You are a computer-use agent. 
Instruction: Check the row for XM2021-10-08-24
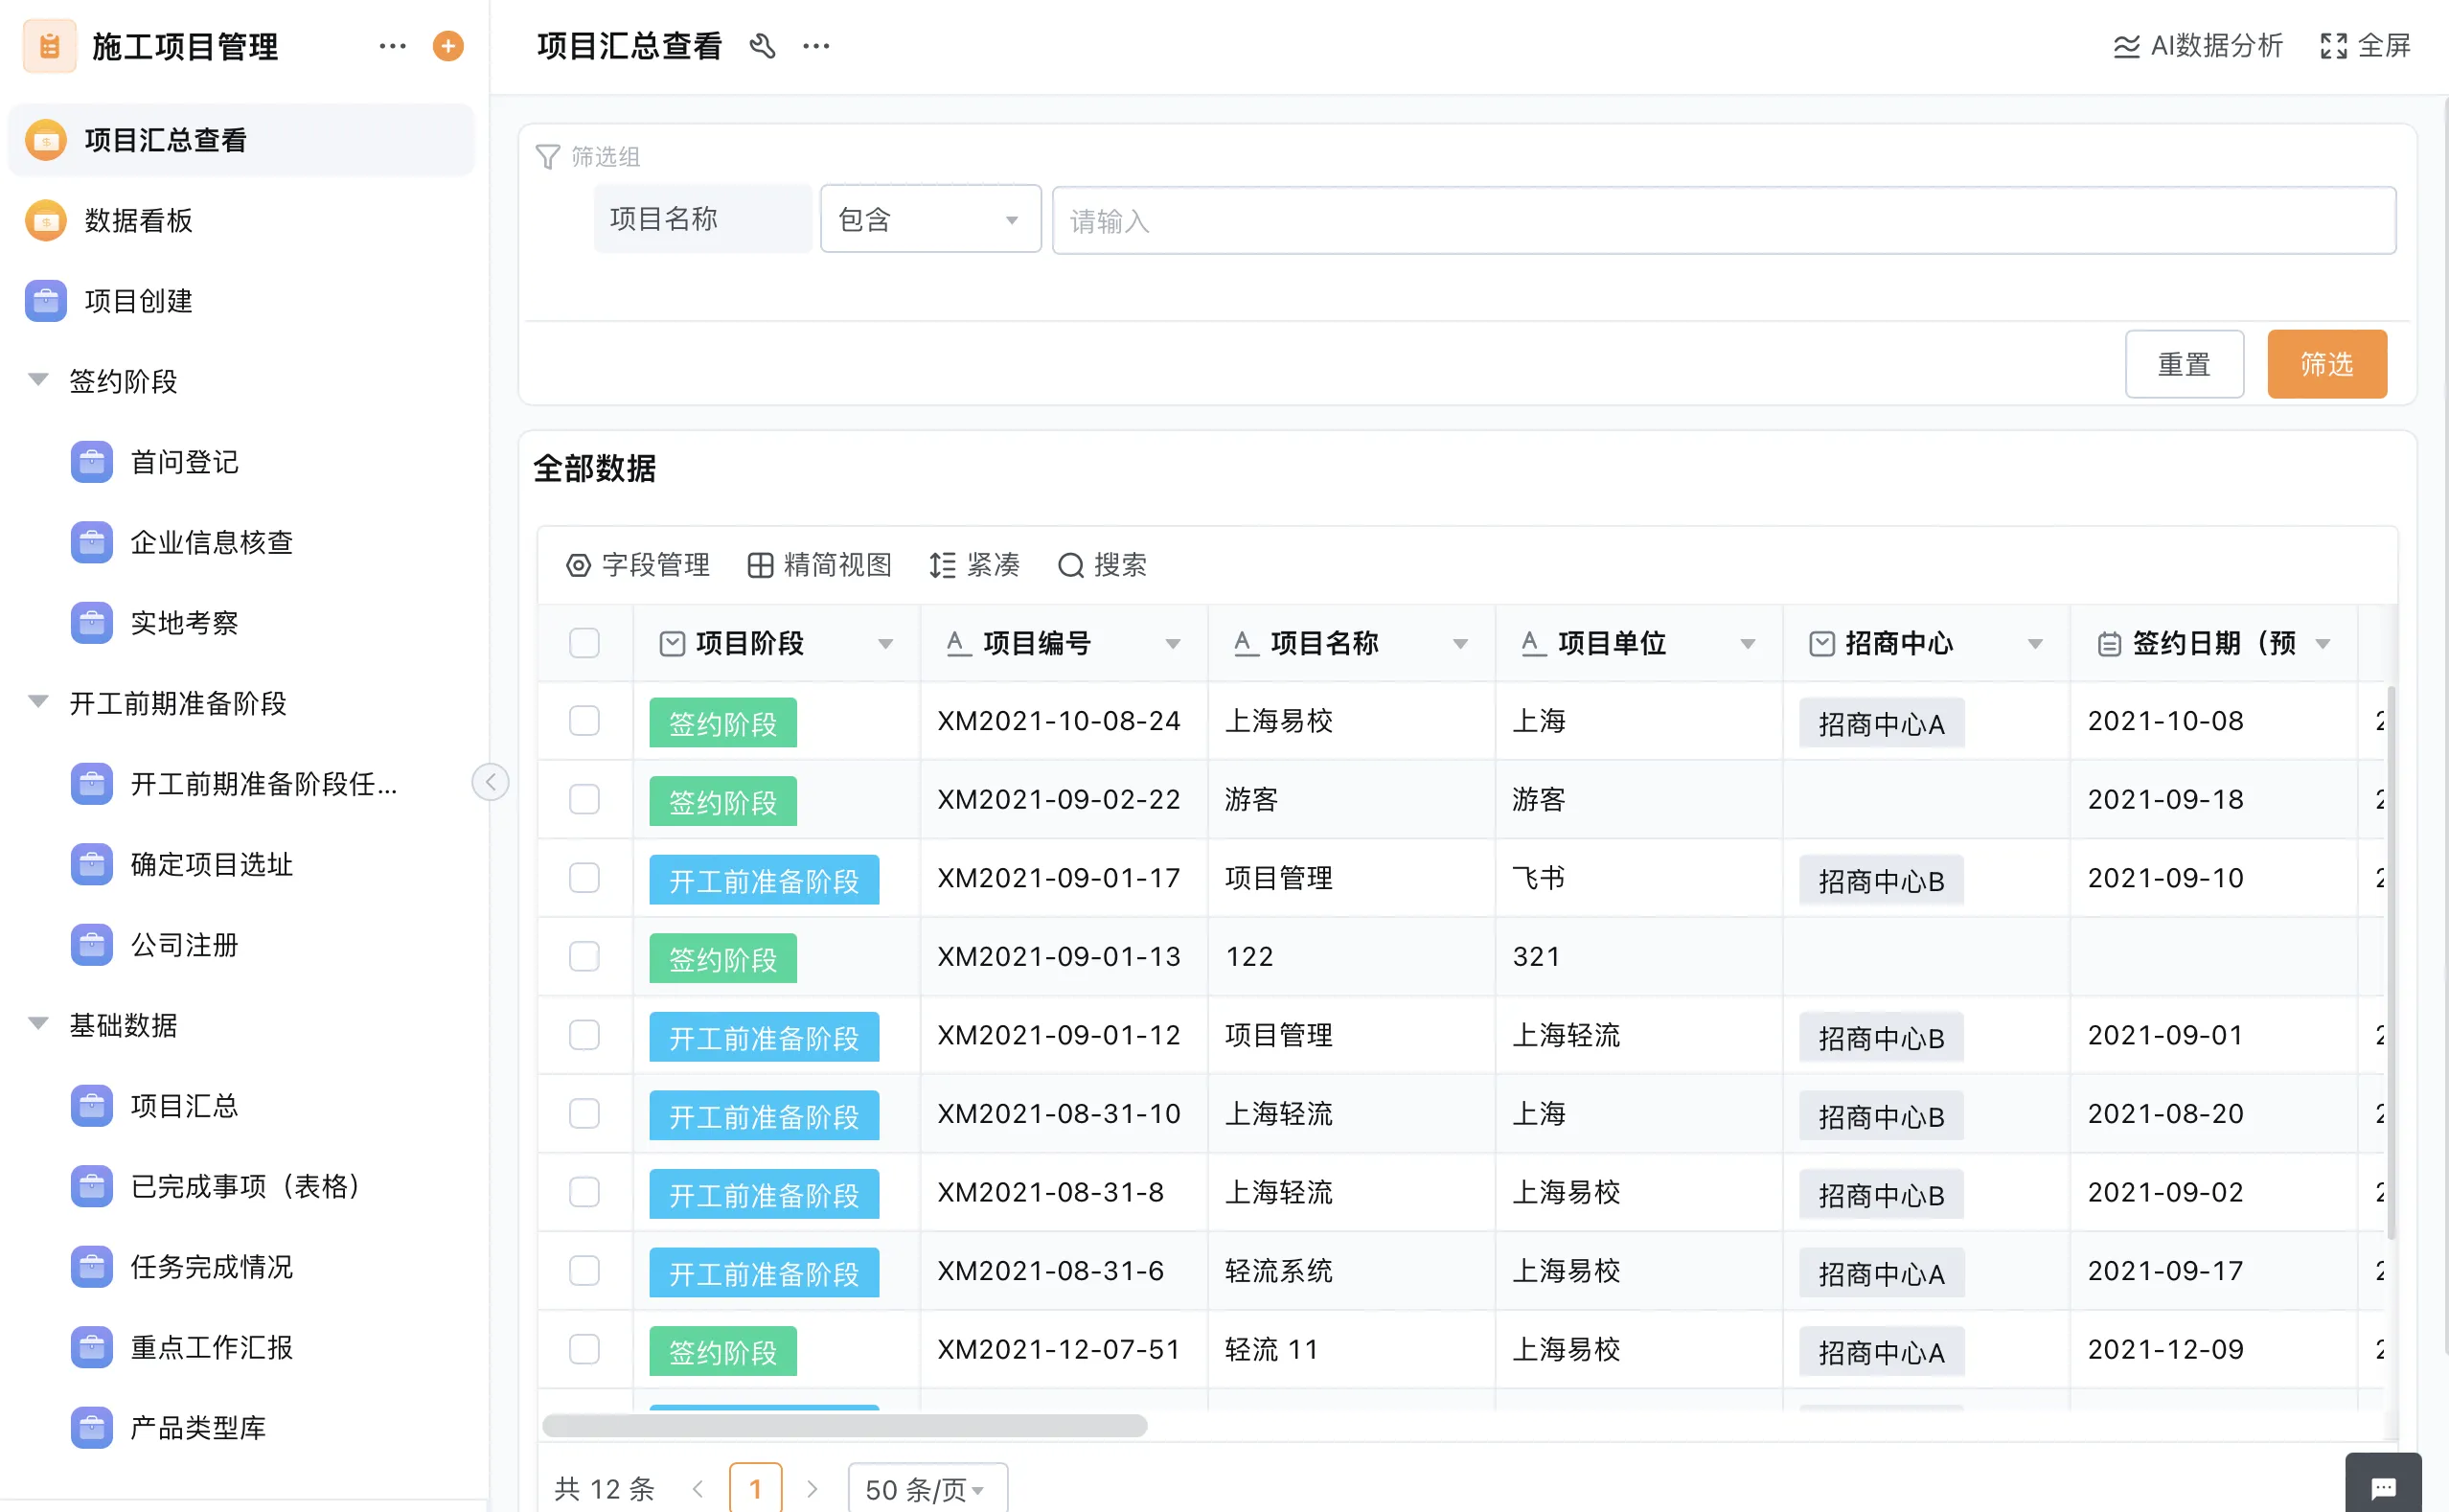coord(584,721)
